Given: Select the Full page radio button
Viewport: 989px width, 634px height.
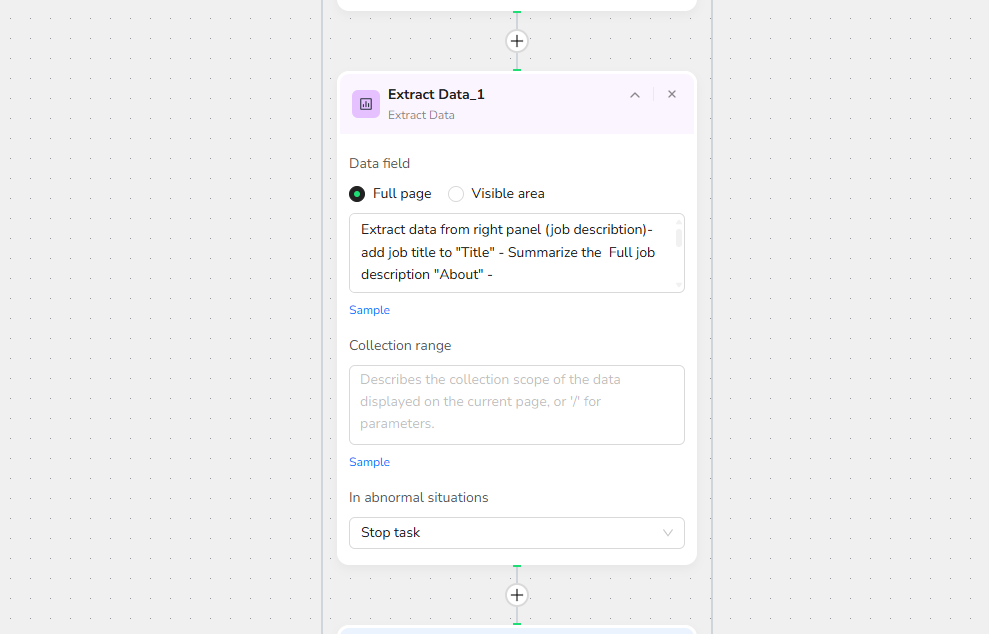Looking at the screenshot, I should pyautogui.click(x=357, y=194).
